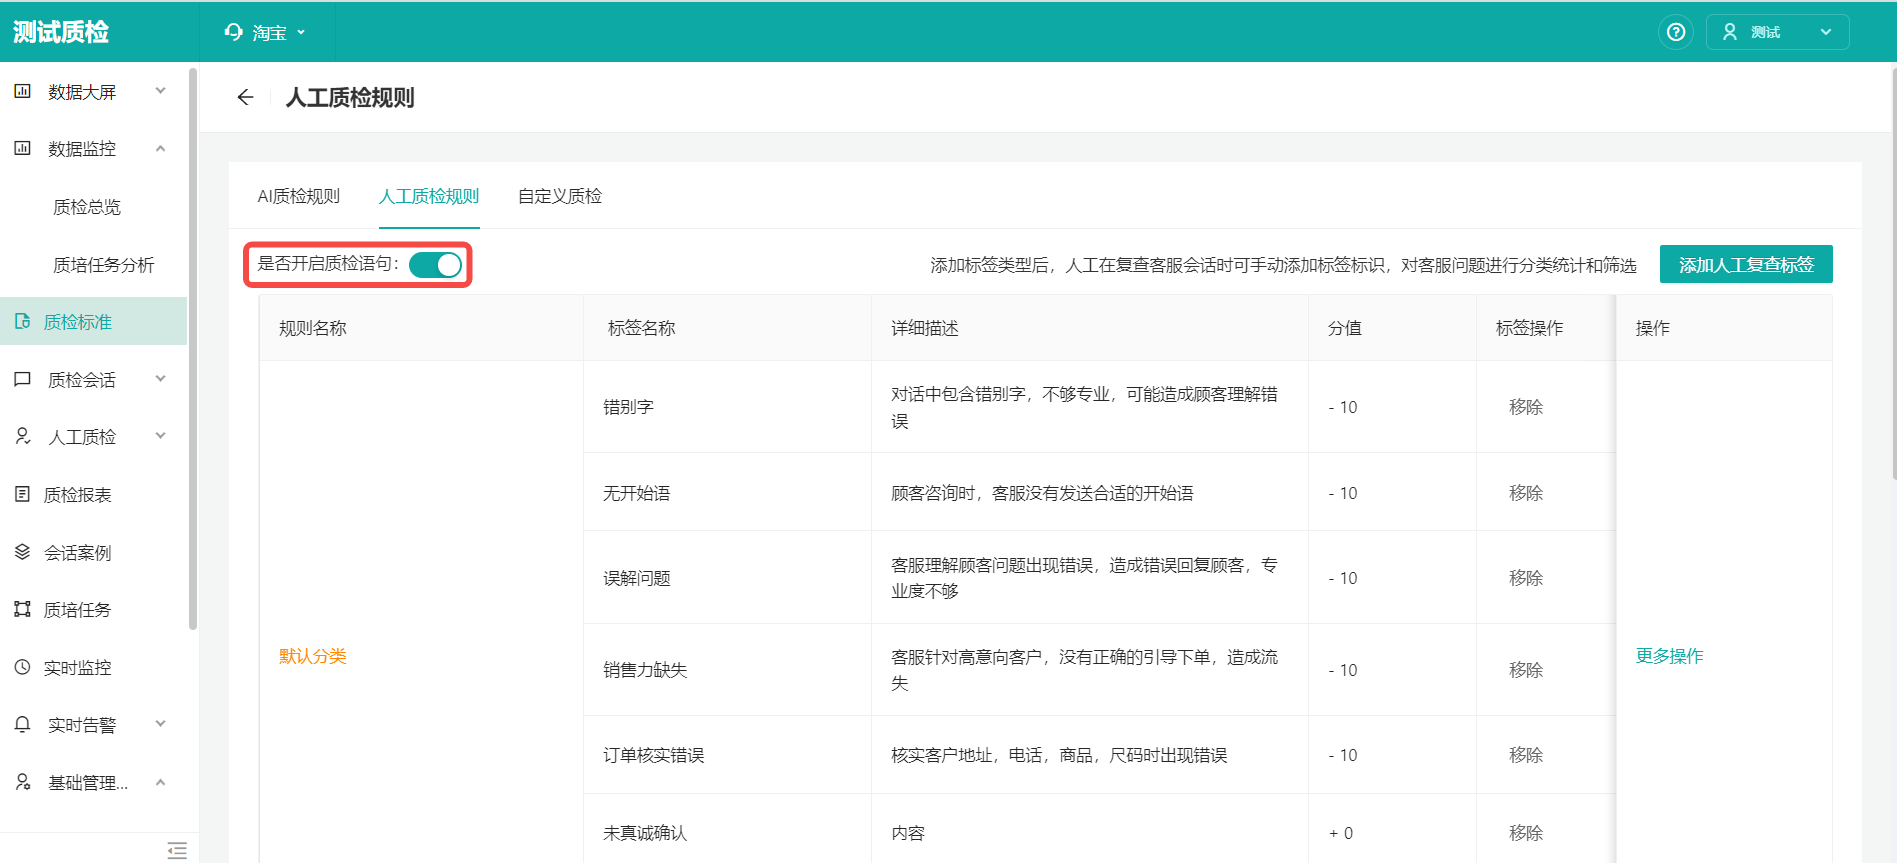Click 移除 for the 未真诚确认 label
1897x863 pixels.
(1526, 833)
